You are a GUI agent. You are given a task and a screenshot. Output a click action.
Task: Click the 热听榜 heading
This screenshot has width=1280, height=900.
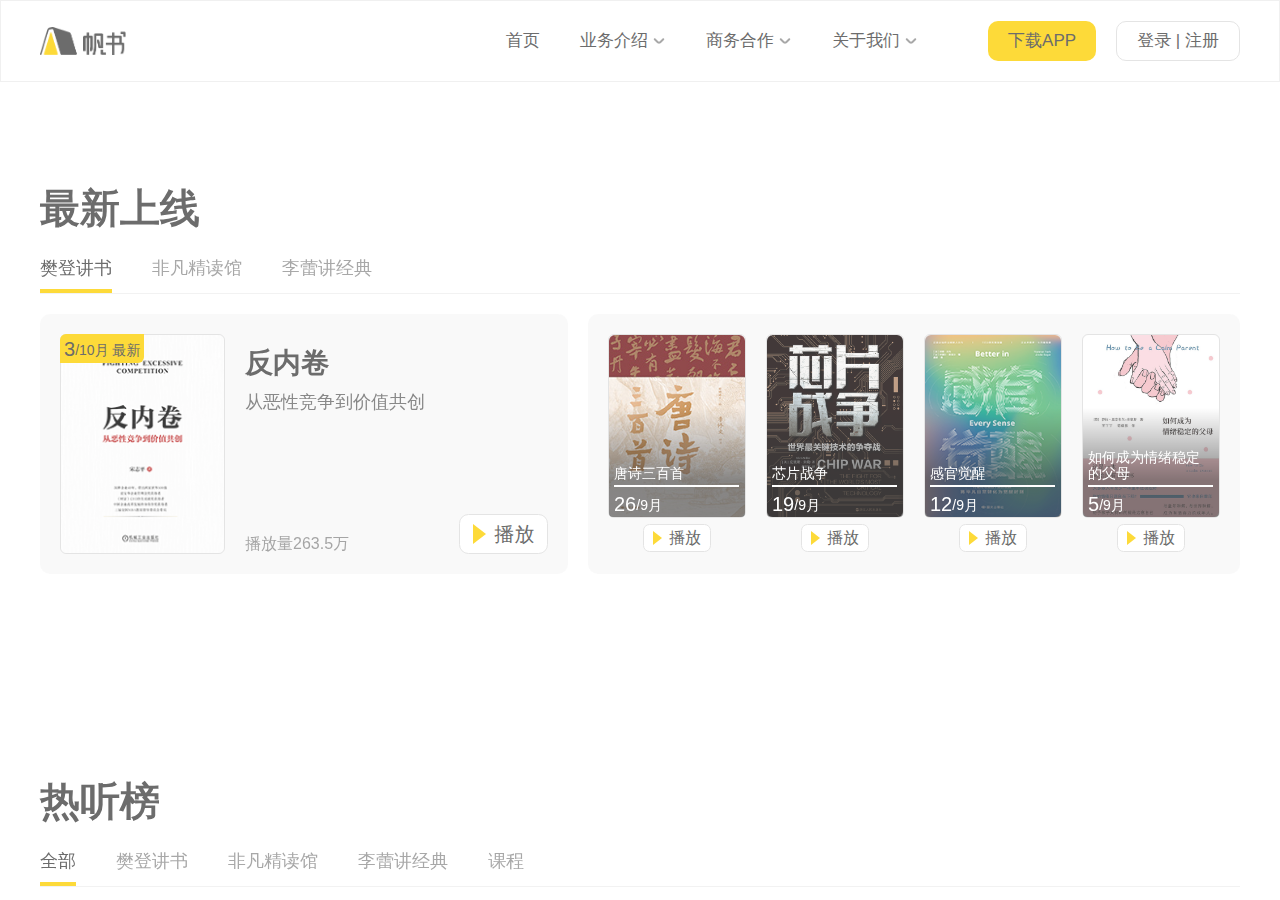[x=100, y=802]
